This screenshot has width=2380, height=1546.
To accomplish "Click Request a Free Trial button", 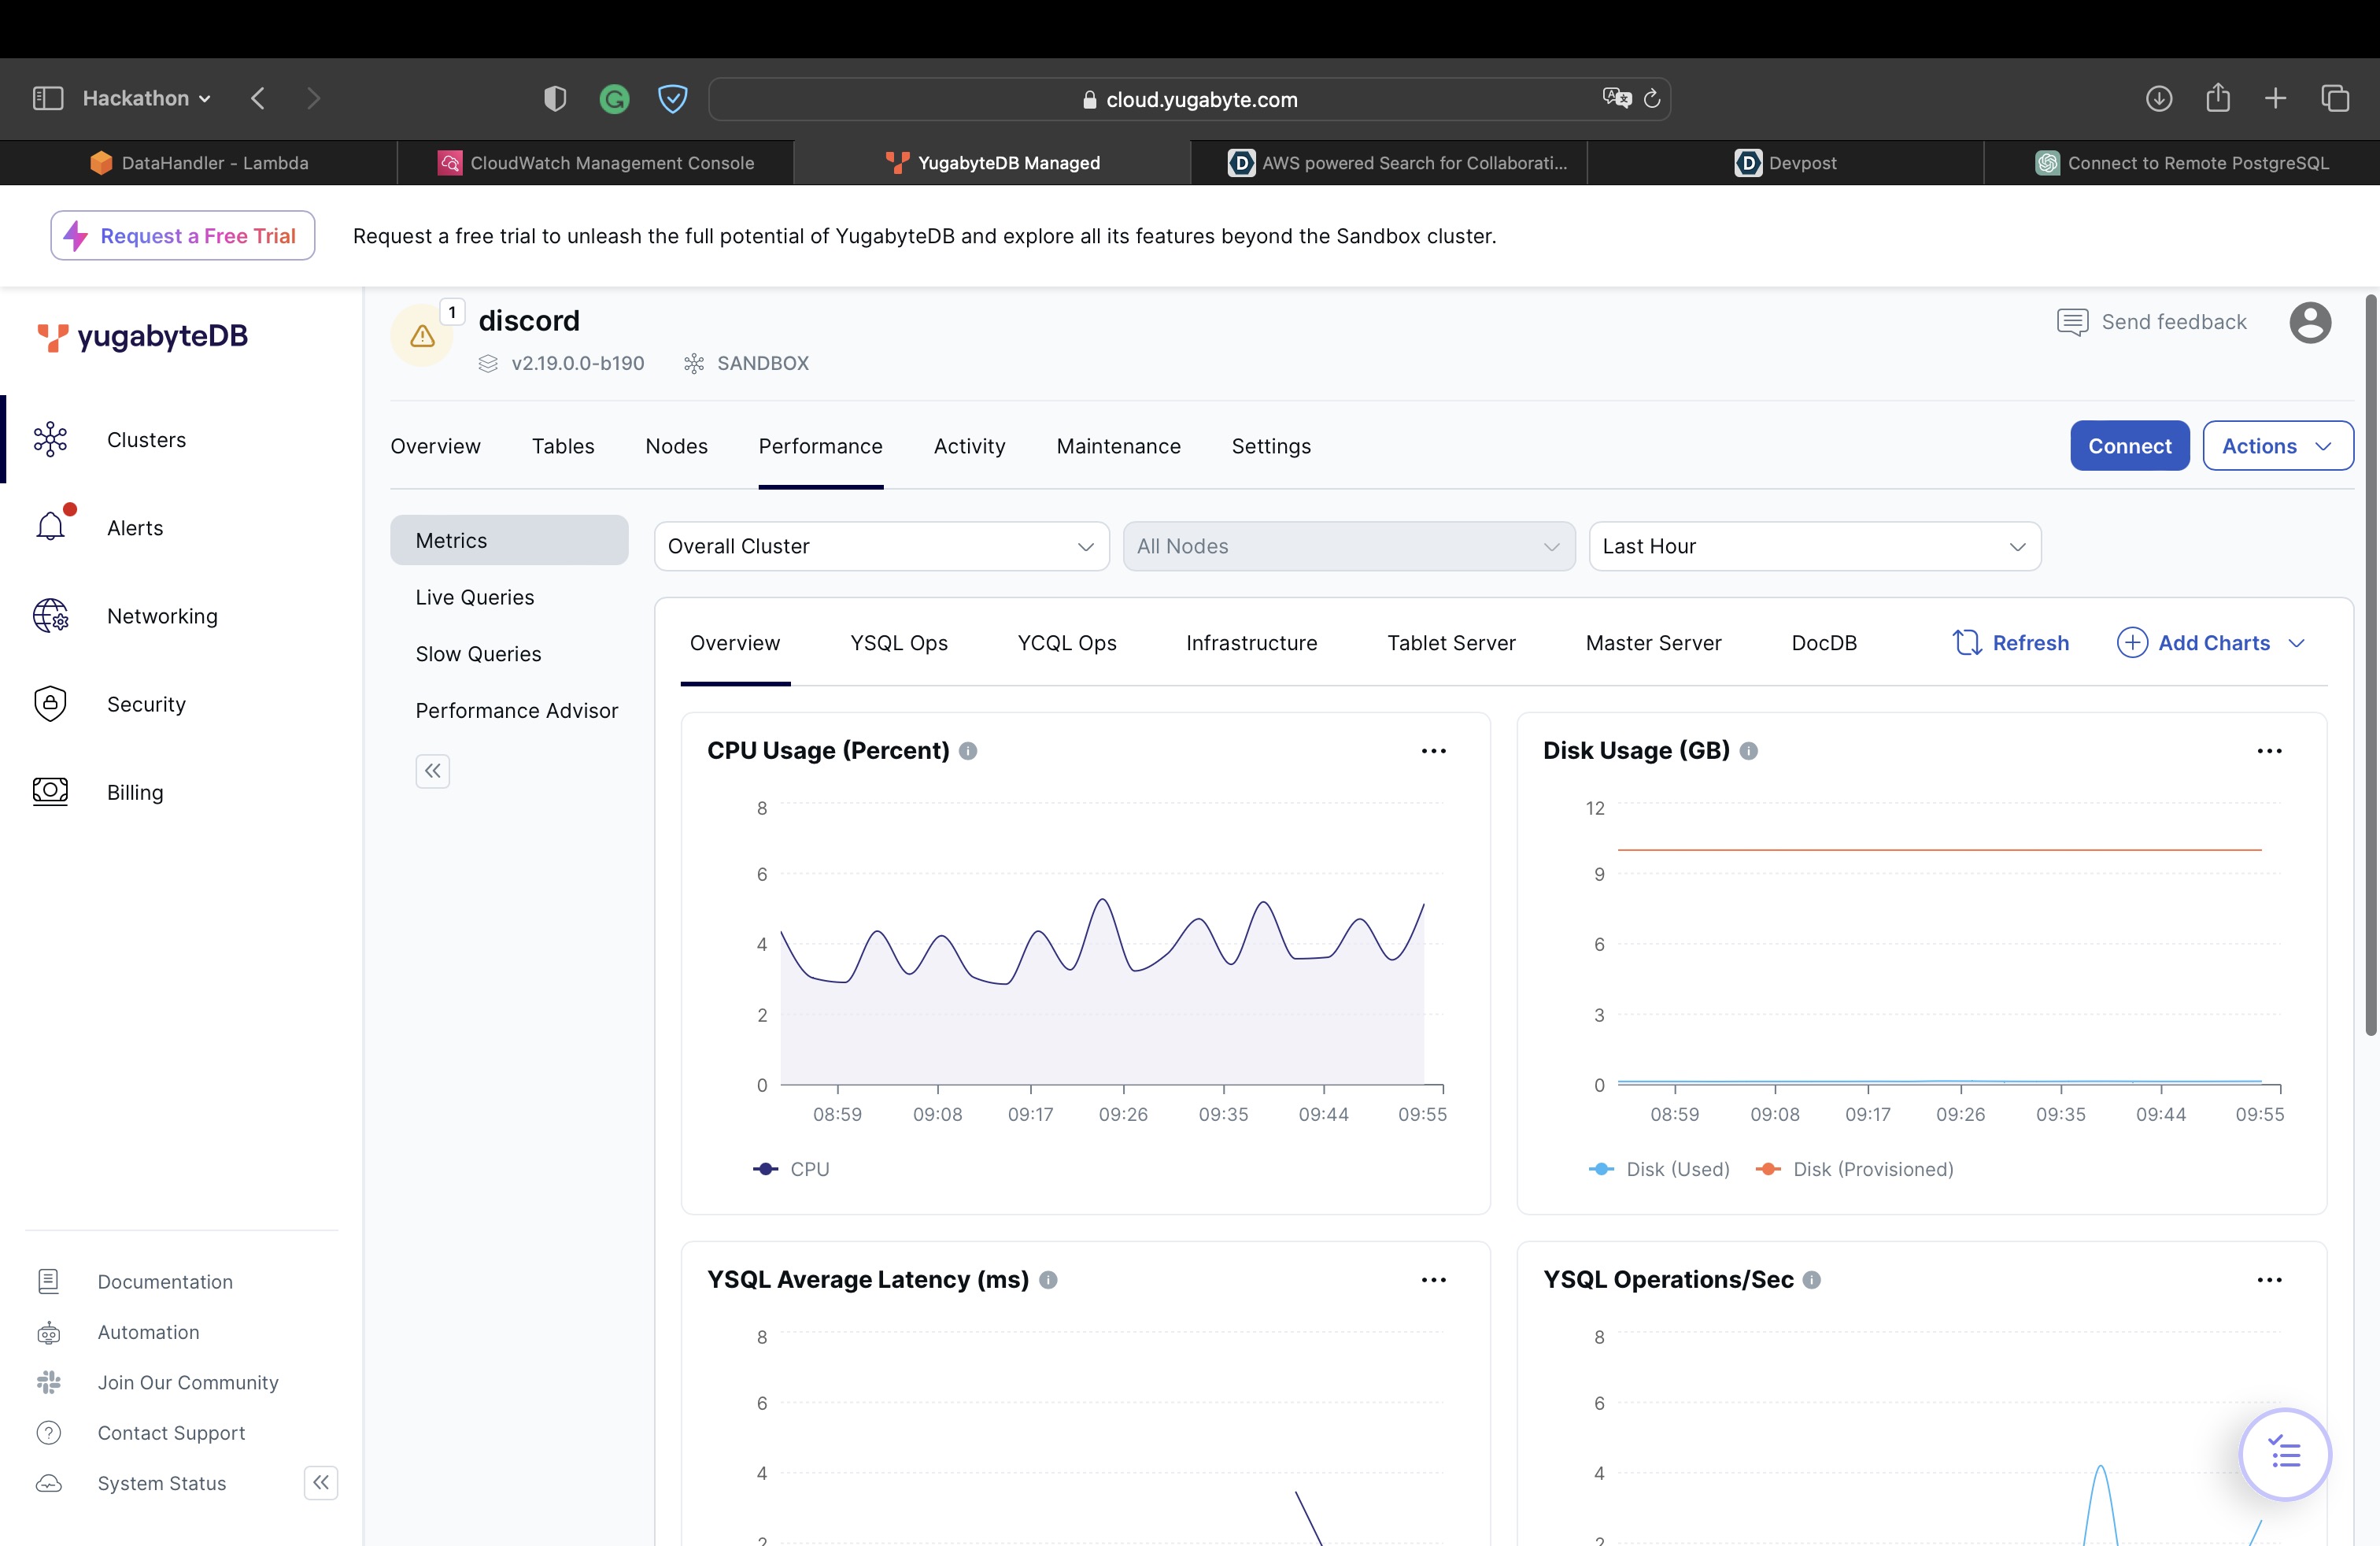I will click(x=183, y=236).
